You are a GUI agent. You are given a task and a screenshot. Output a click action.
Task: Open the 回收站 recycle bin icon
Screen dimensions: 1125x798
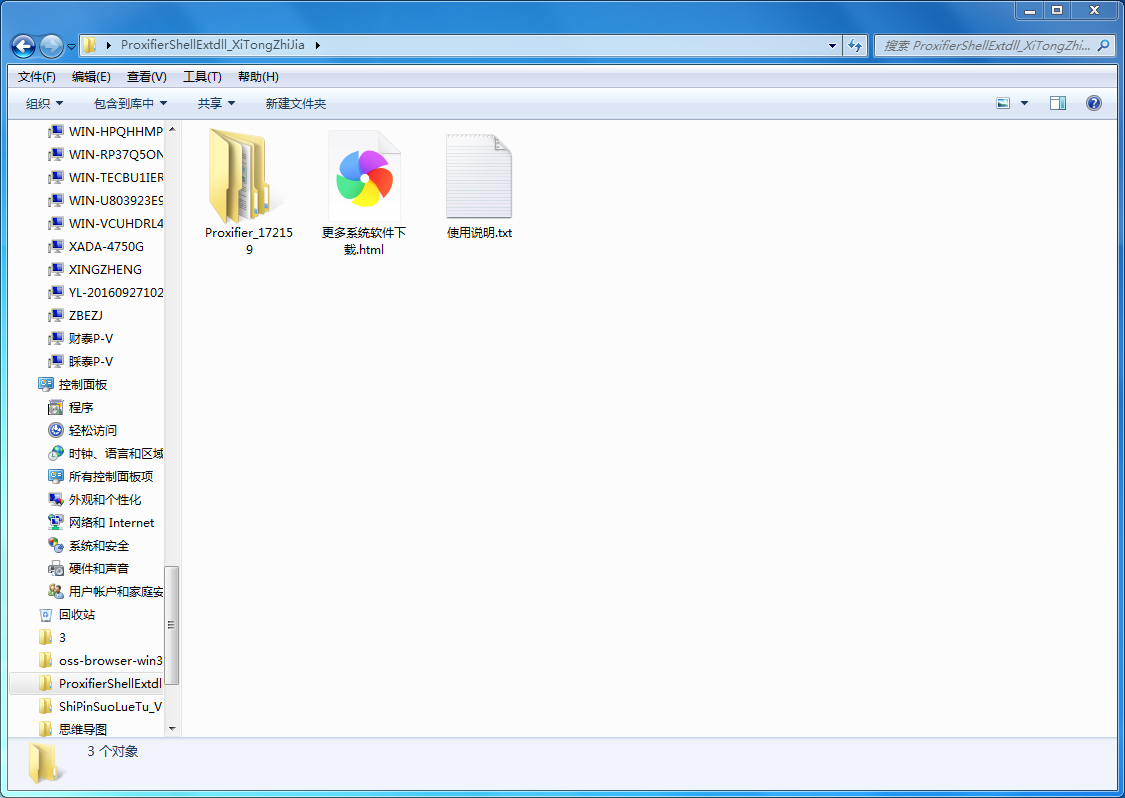click(45, 614)
